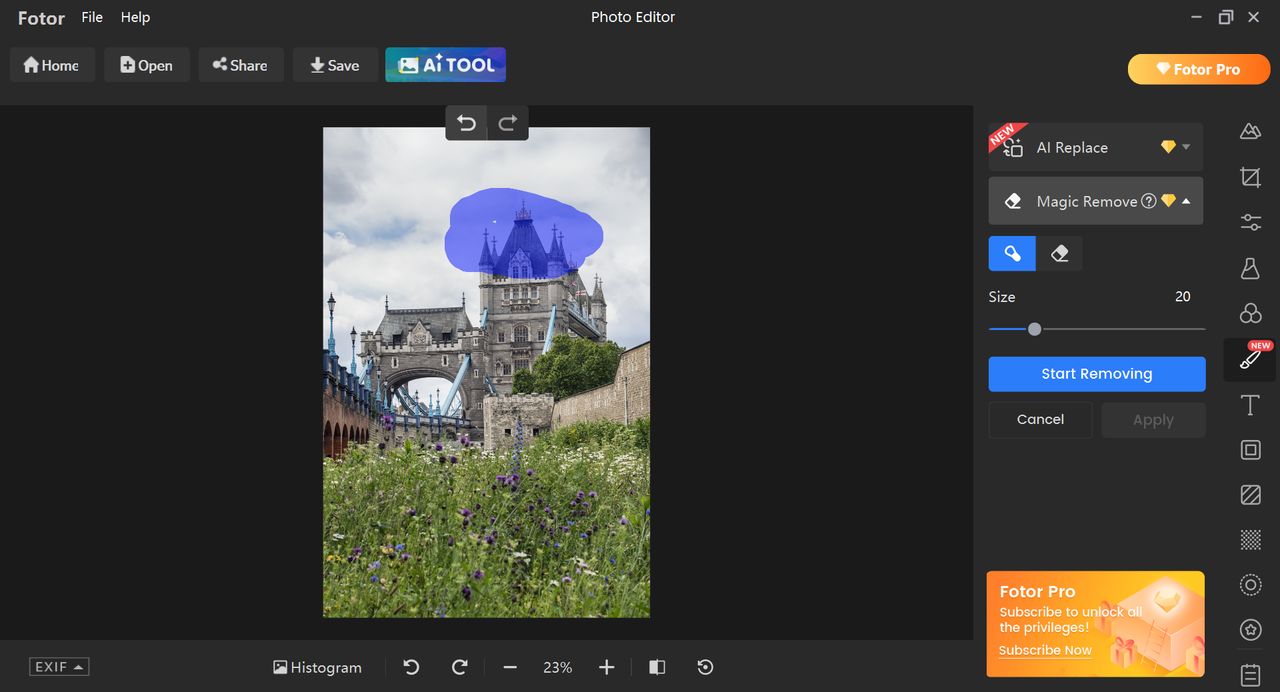This screenshot has width=1280, height=692.
Task: Expand the EXIF info panel
Action: (x=59, y=667)
